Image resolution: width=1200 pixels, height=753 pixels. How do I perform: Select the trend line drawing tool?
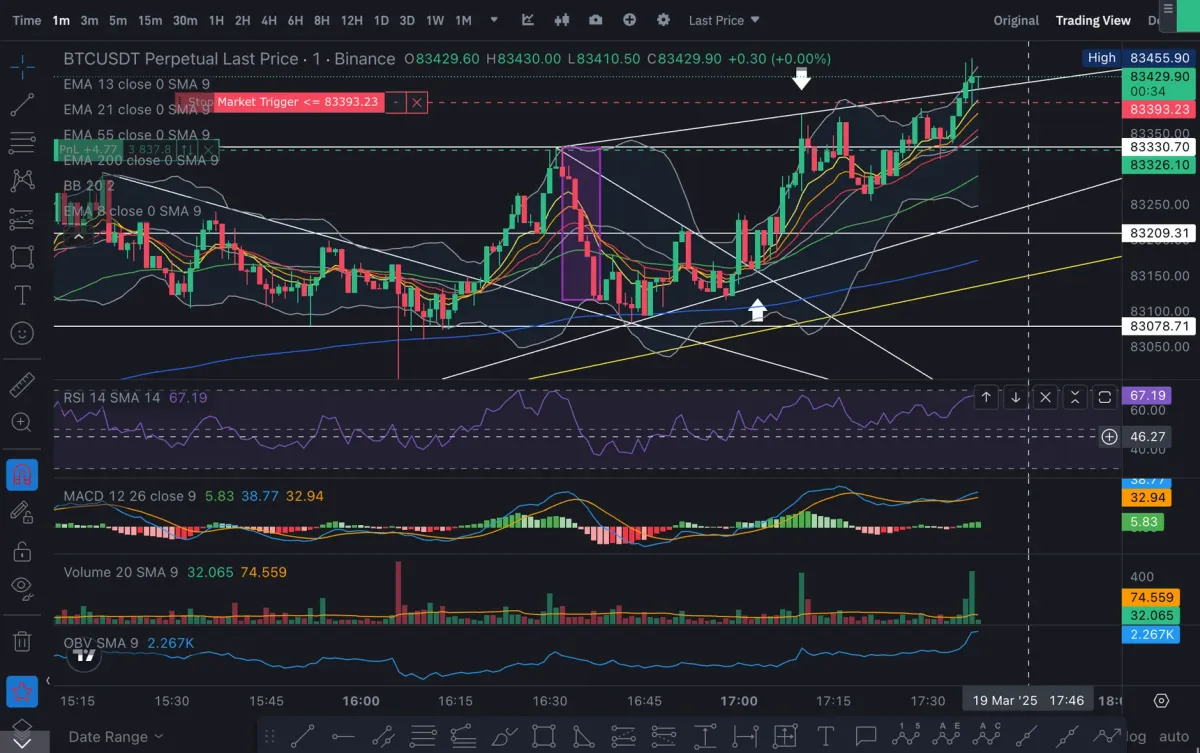[22, 104]
